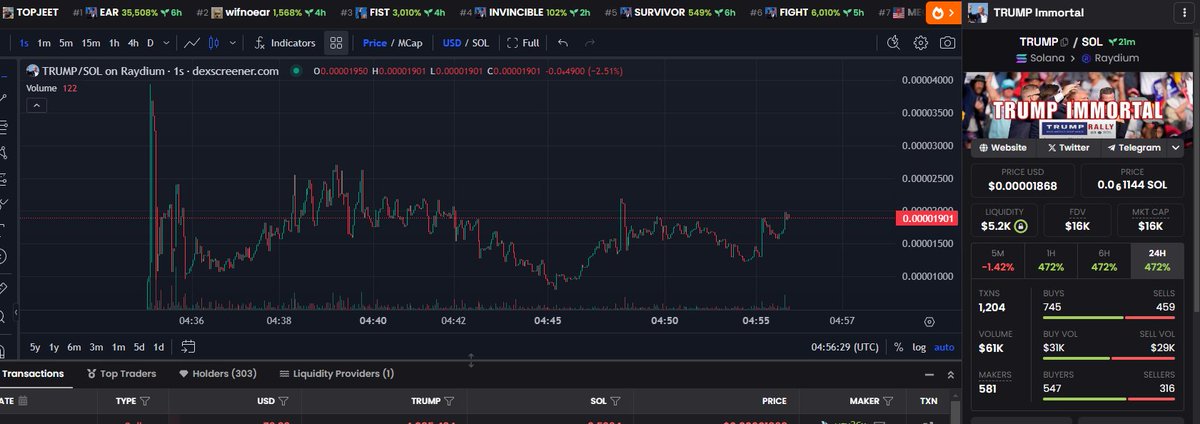Switch chart interval to 1h
This screenshot has height=424, width=1200.
coord(114,43)
